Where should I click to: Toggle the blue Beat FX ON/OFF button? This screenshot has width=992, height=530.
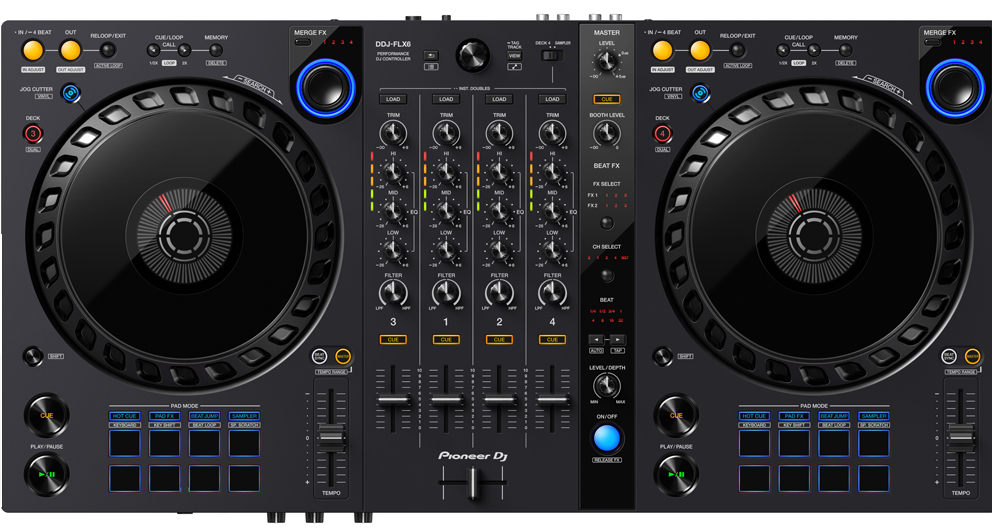tap(607, 438)
